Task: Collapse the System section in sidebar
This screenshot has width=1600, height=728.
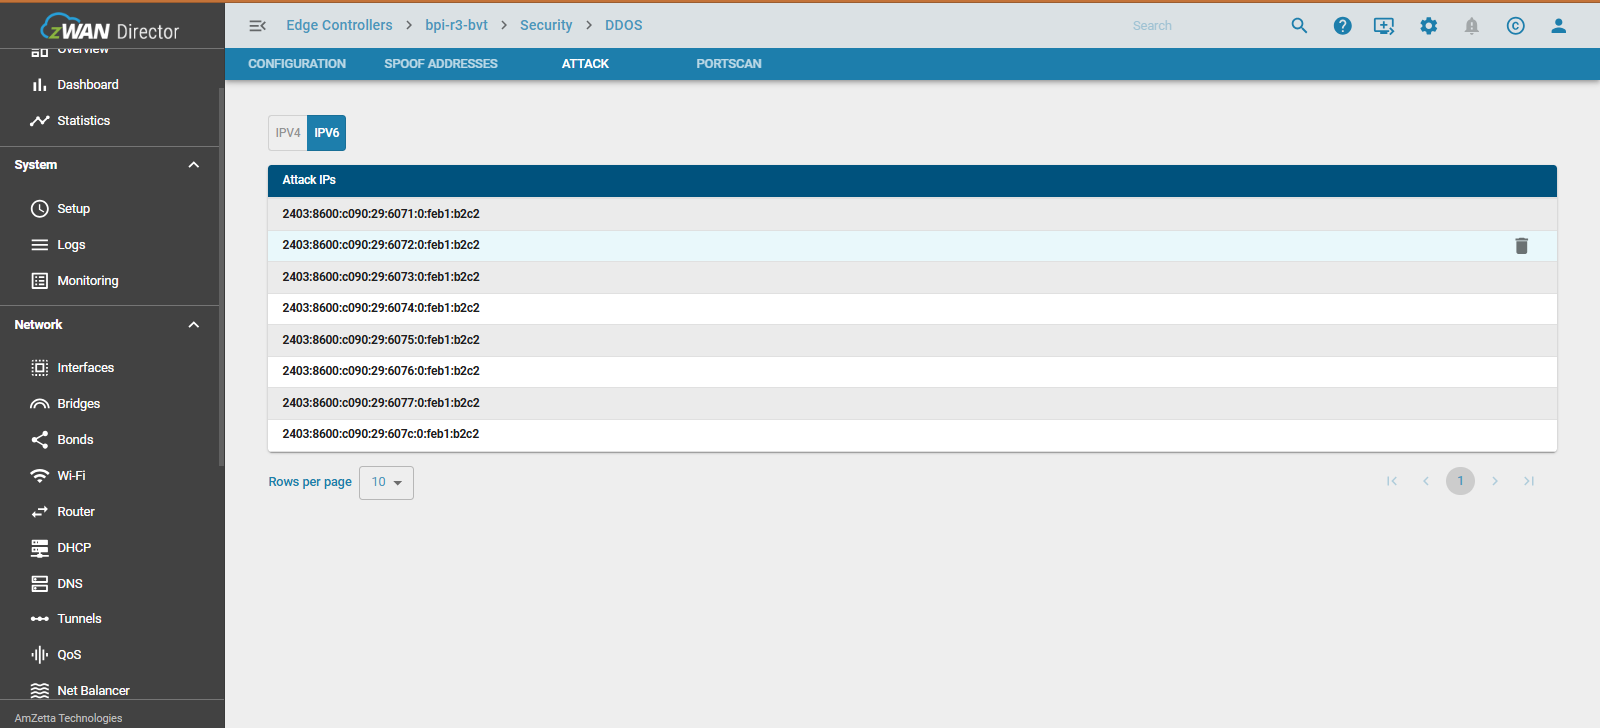Action: pyautogui.click(x=194, y=165)
